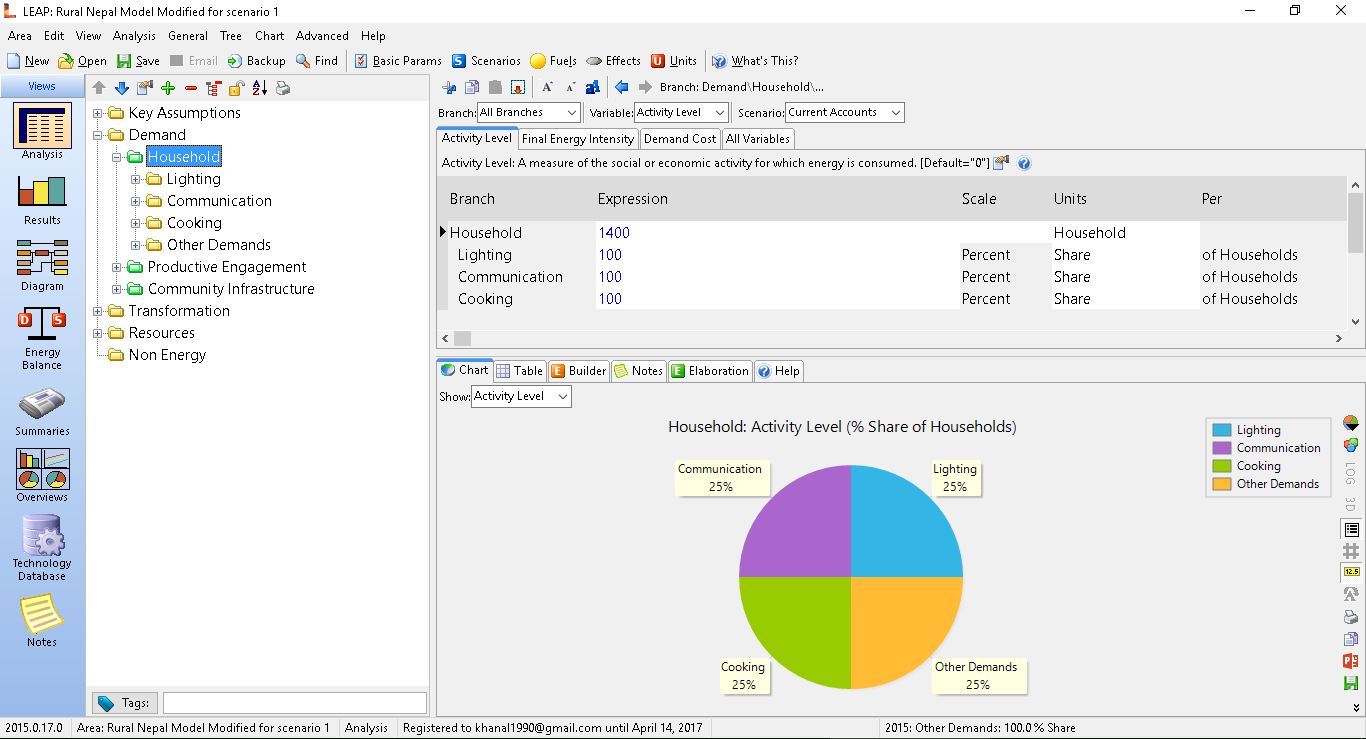Click the Fuels toolbar button
This screenshot has width=1366, height=739.
[x=553, y=61]
